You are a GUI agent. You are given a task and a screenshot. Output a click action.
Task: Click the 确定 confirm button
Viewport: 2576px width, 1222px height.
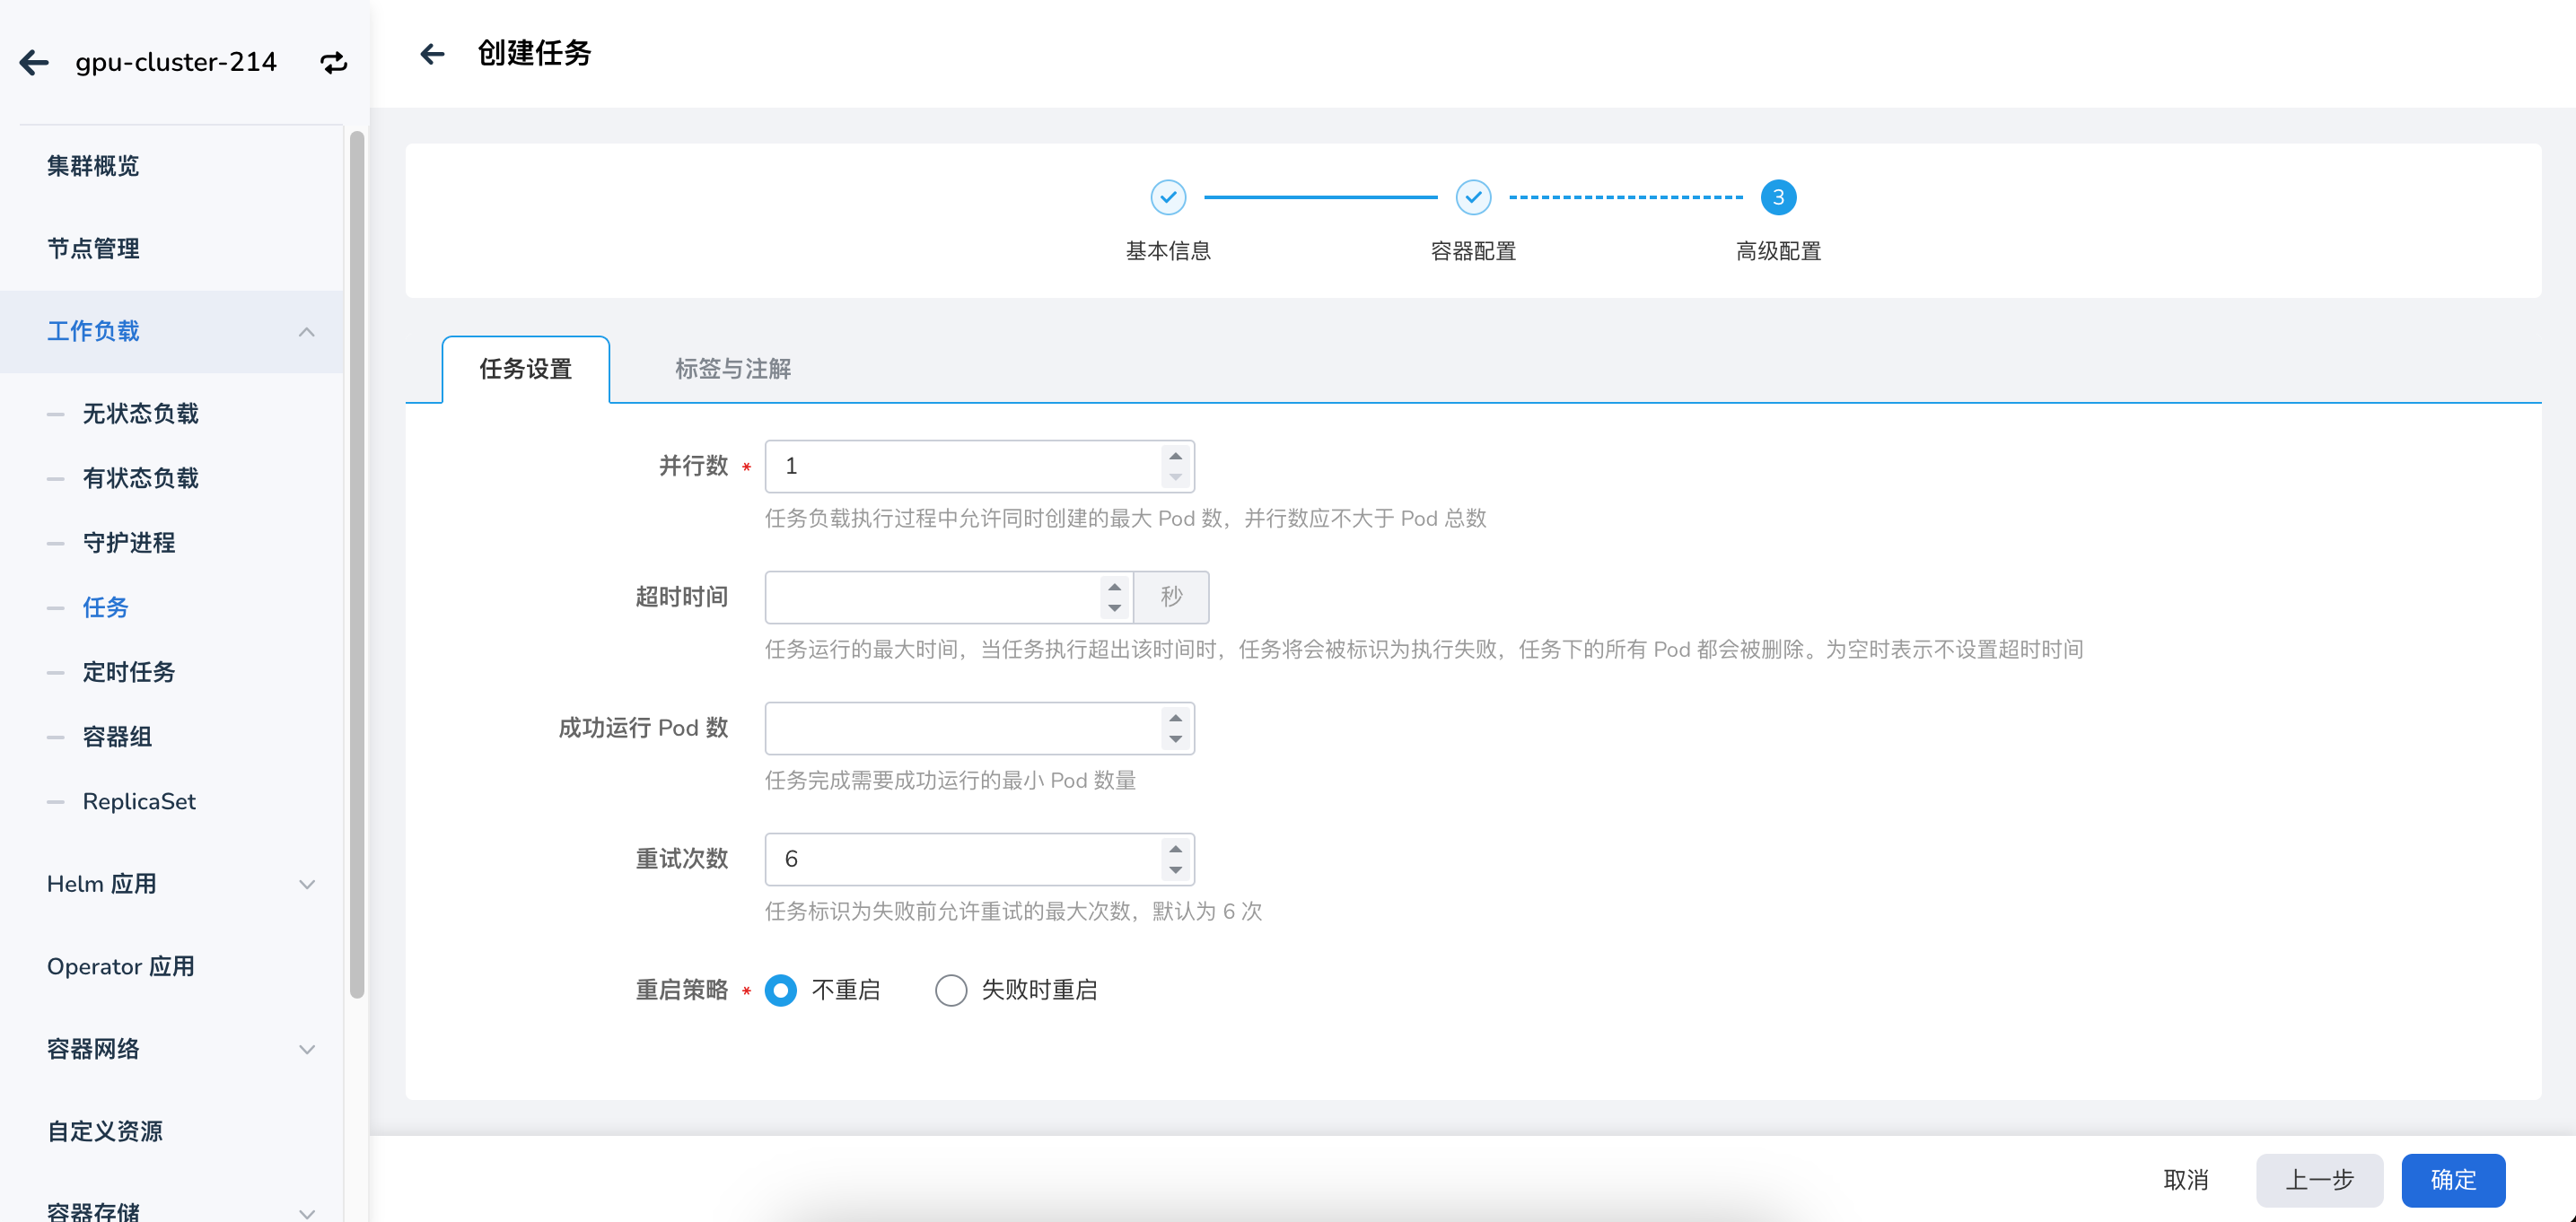[x=2452, y=1180]
